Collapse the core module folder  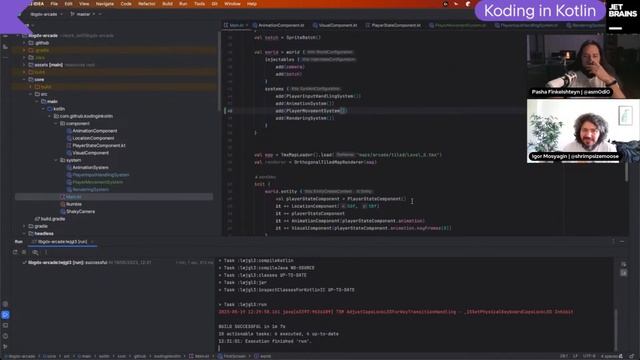[24, 80]
